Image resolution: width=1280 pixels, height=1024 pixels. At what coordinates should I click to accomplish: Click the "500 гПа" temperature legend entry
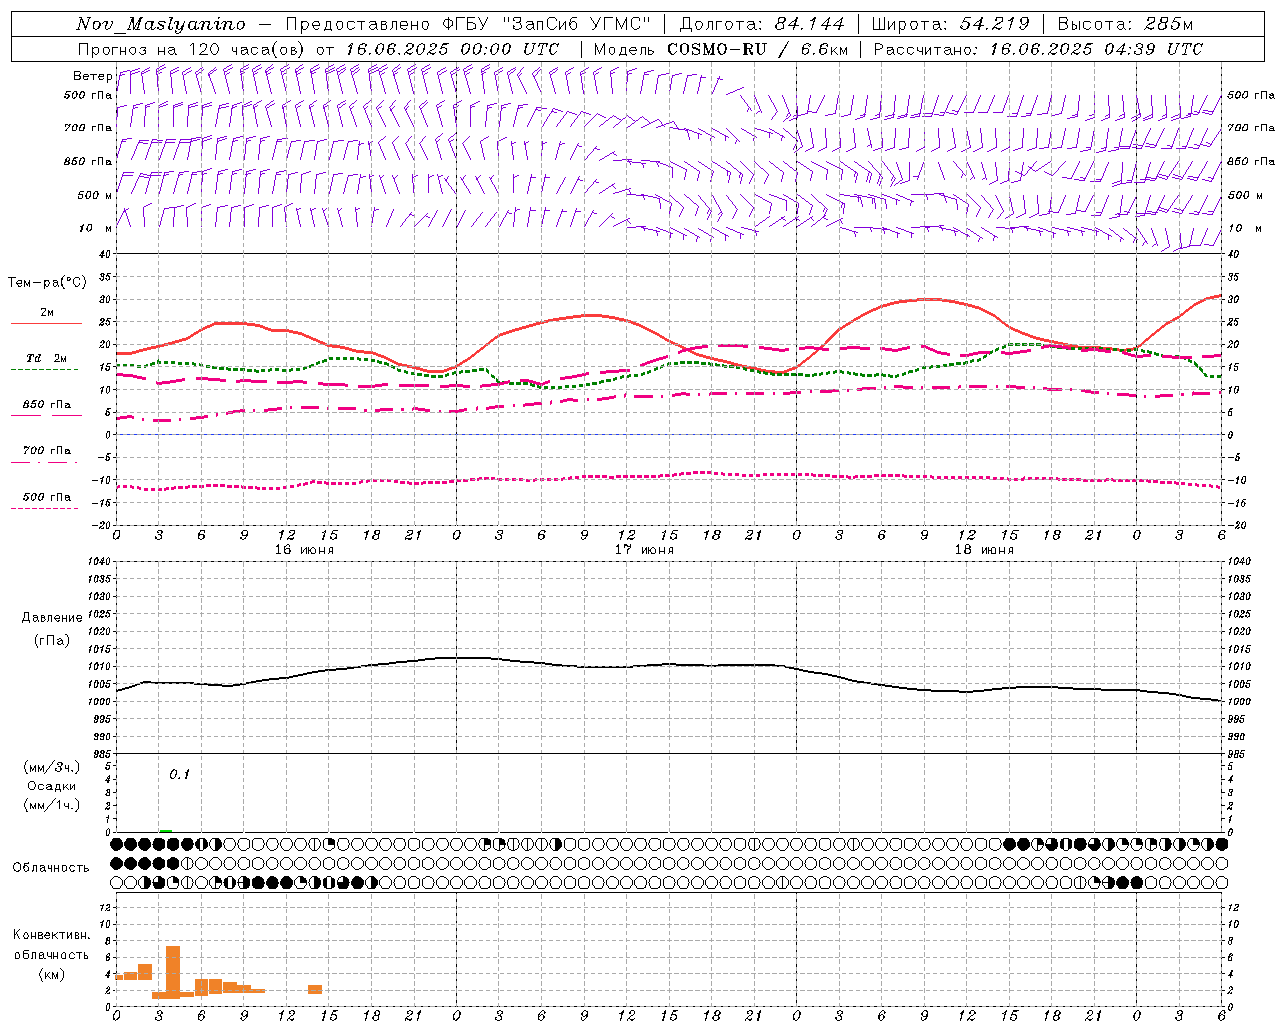(x=46, y=497)
